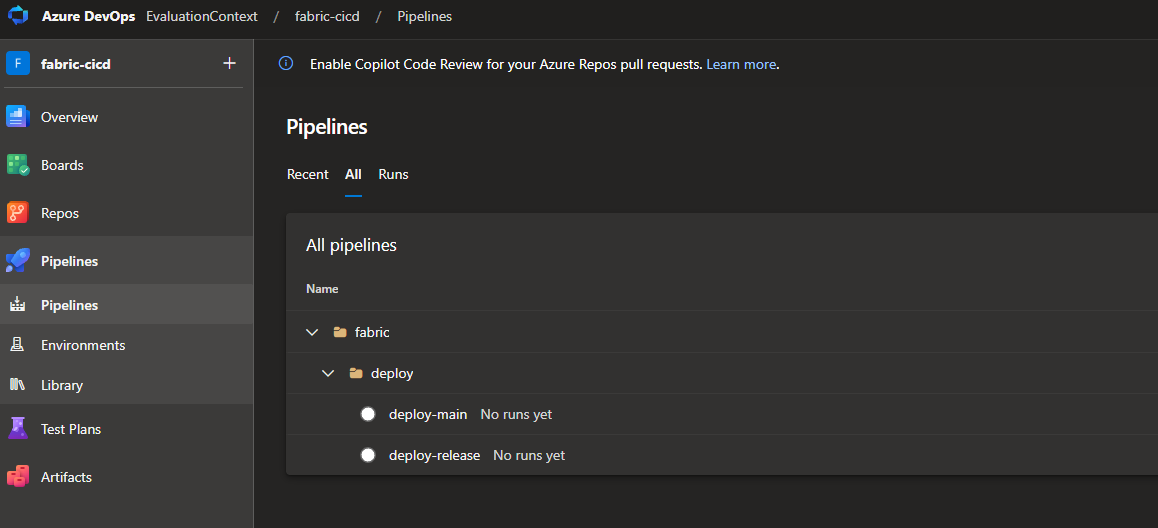Click the Learn more link

click(741, 64)
